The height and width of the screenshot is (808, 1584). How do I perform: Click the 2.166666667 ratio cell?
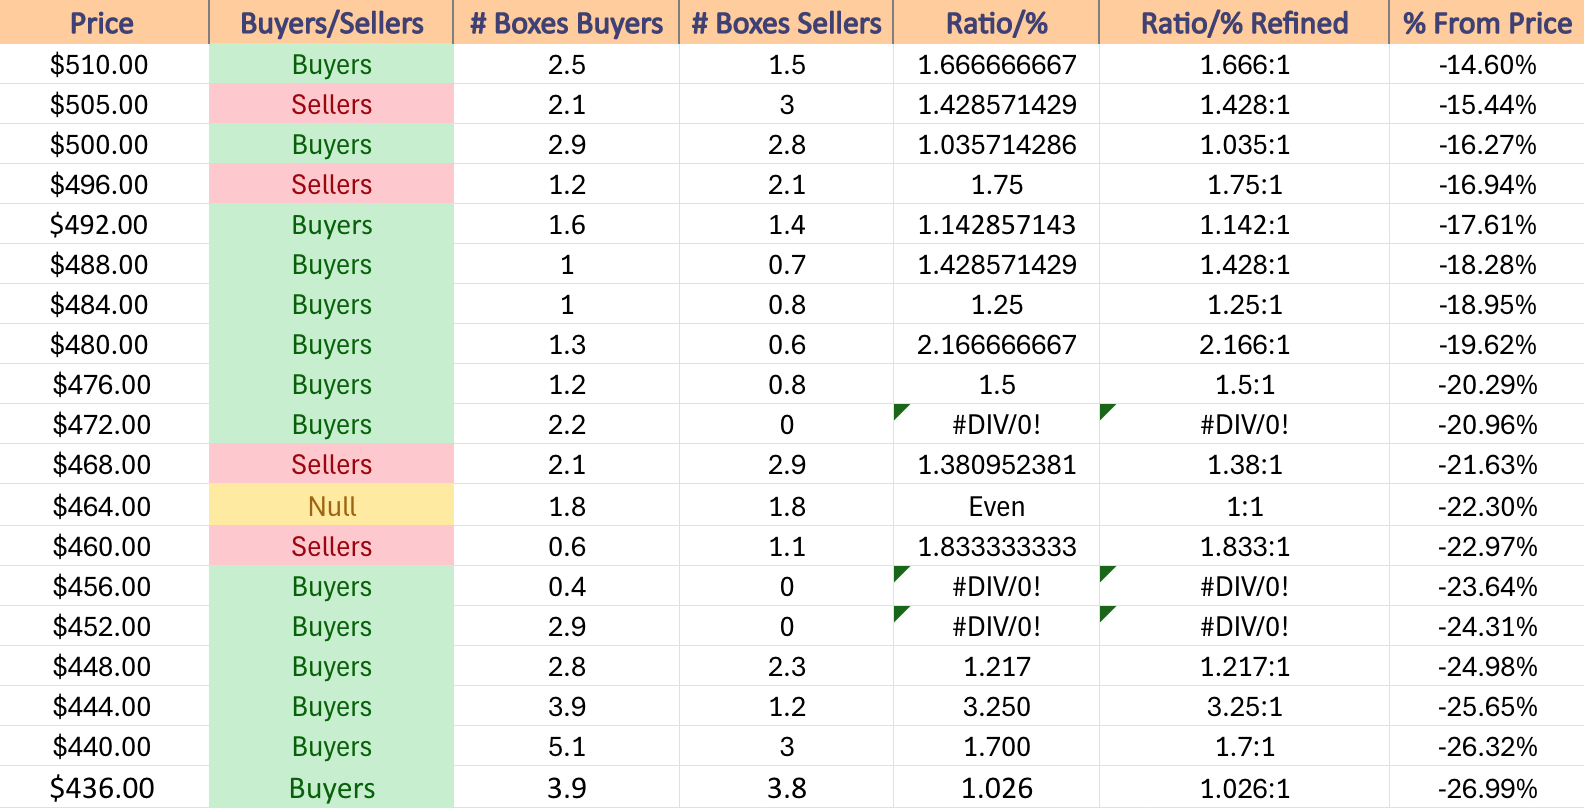click(x=996, y=344)
